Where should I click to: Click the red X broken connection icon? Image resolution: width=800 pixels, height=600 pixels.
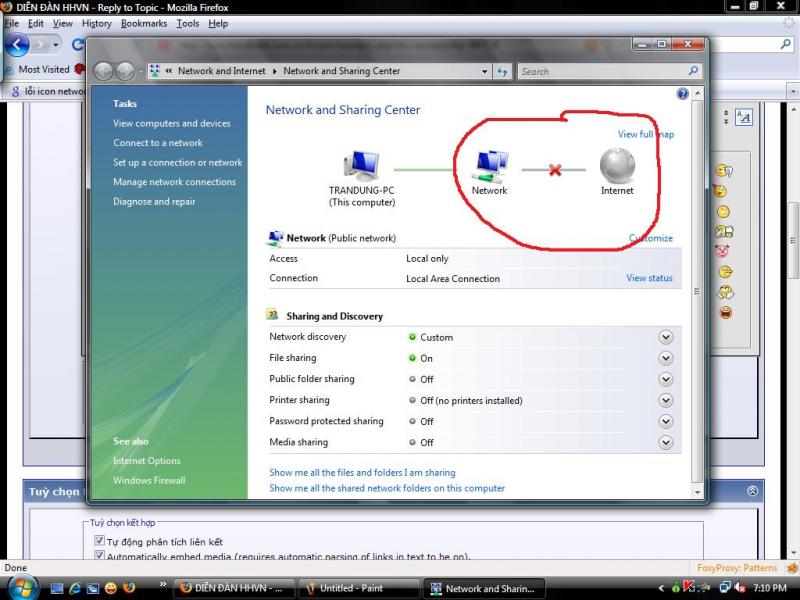[554, 170]
